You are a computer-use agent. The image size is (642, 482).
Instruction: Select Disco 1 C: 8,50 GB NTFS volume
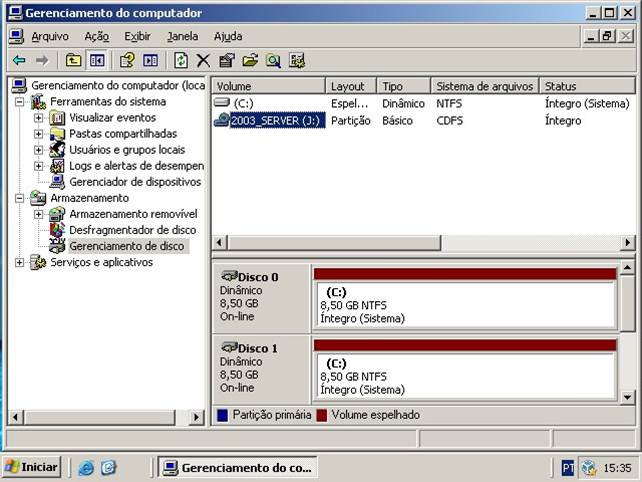pyautogui.click(x=466, y=376)
